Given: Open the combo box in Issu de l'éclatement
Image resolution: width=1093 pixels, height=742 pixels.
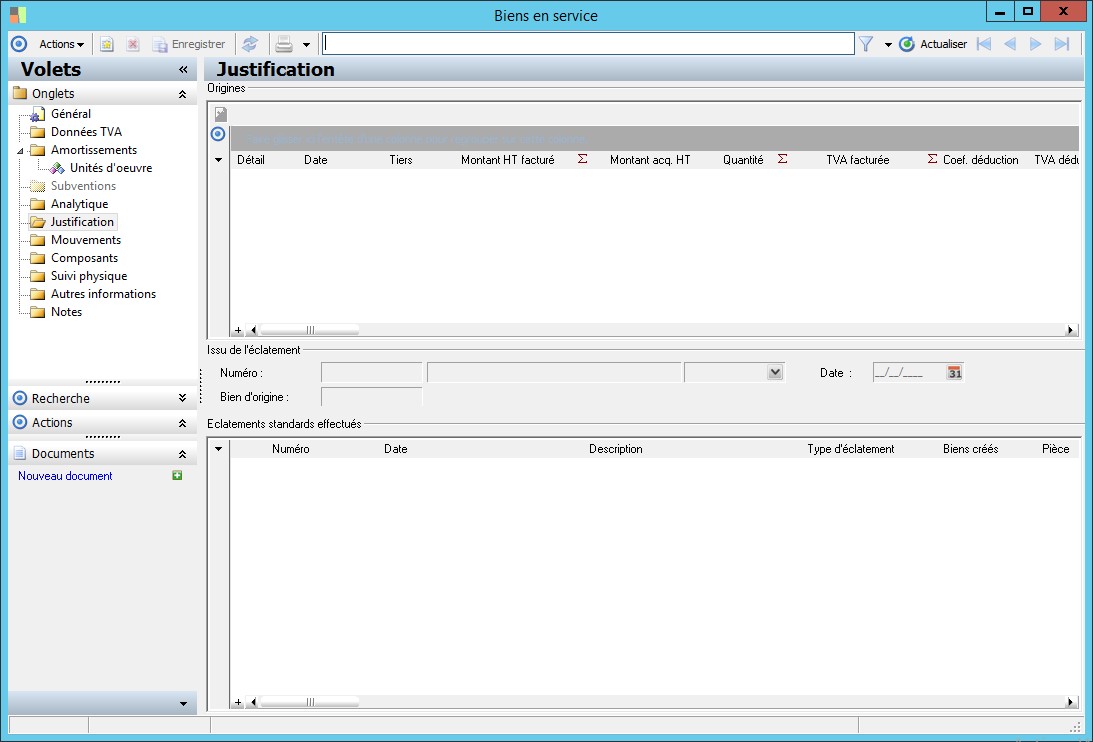Looking at the screenshot, I should (x=774, y=372).
